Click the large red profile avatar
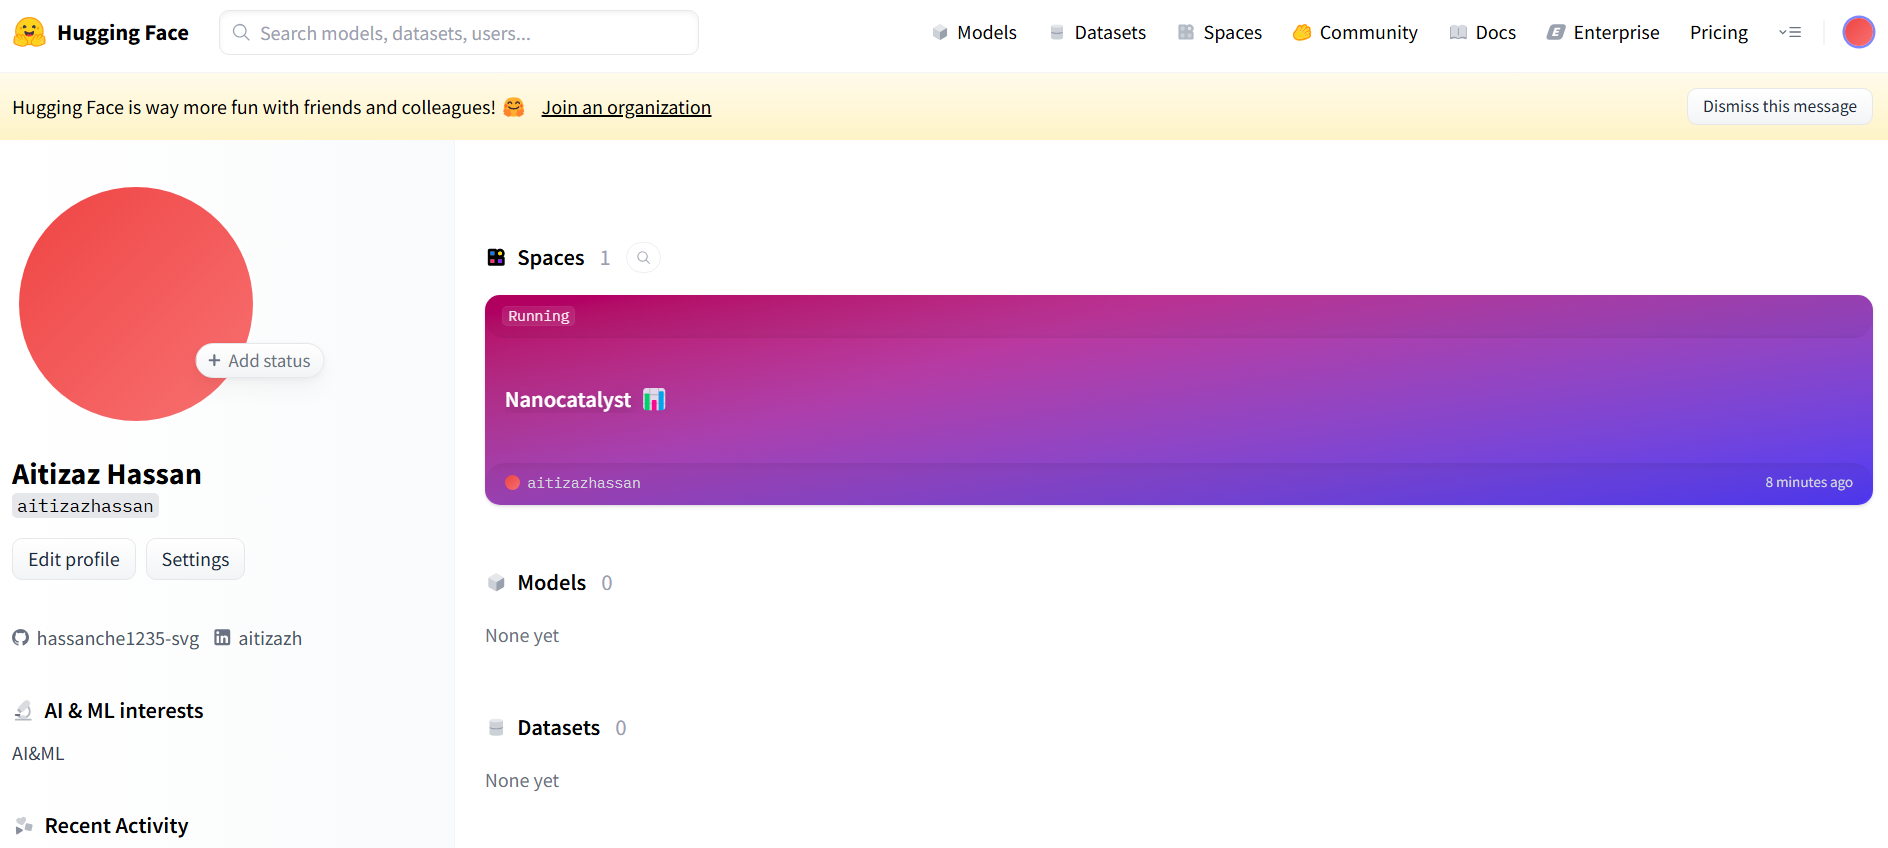Screen dimensions: 1888x848 [136, 304]
